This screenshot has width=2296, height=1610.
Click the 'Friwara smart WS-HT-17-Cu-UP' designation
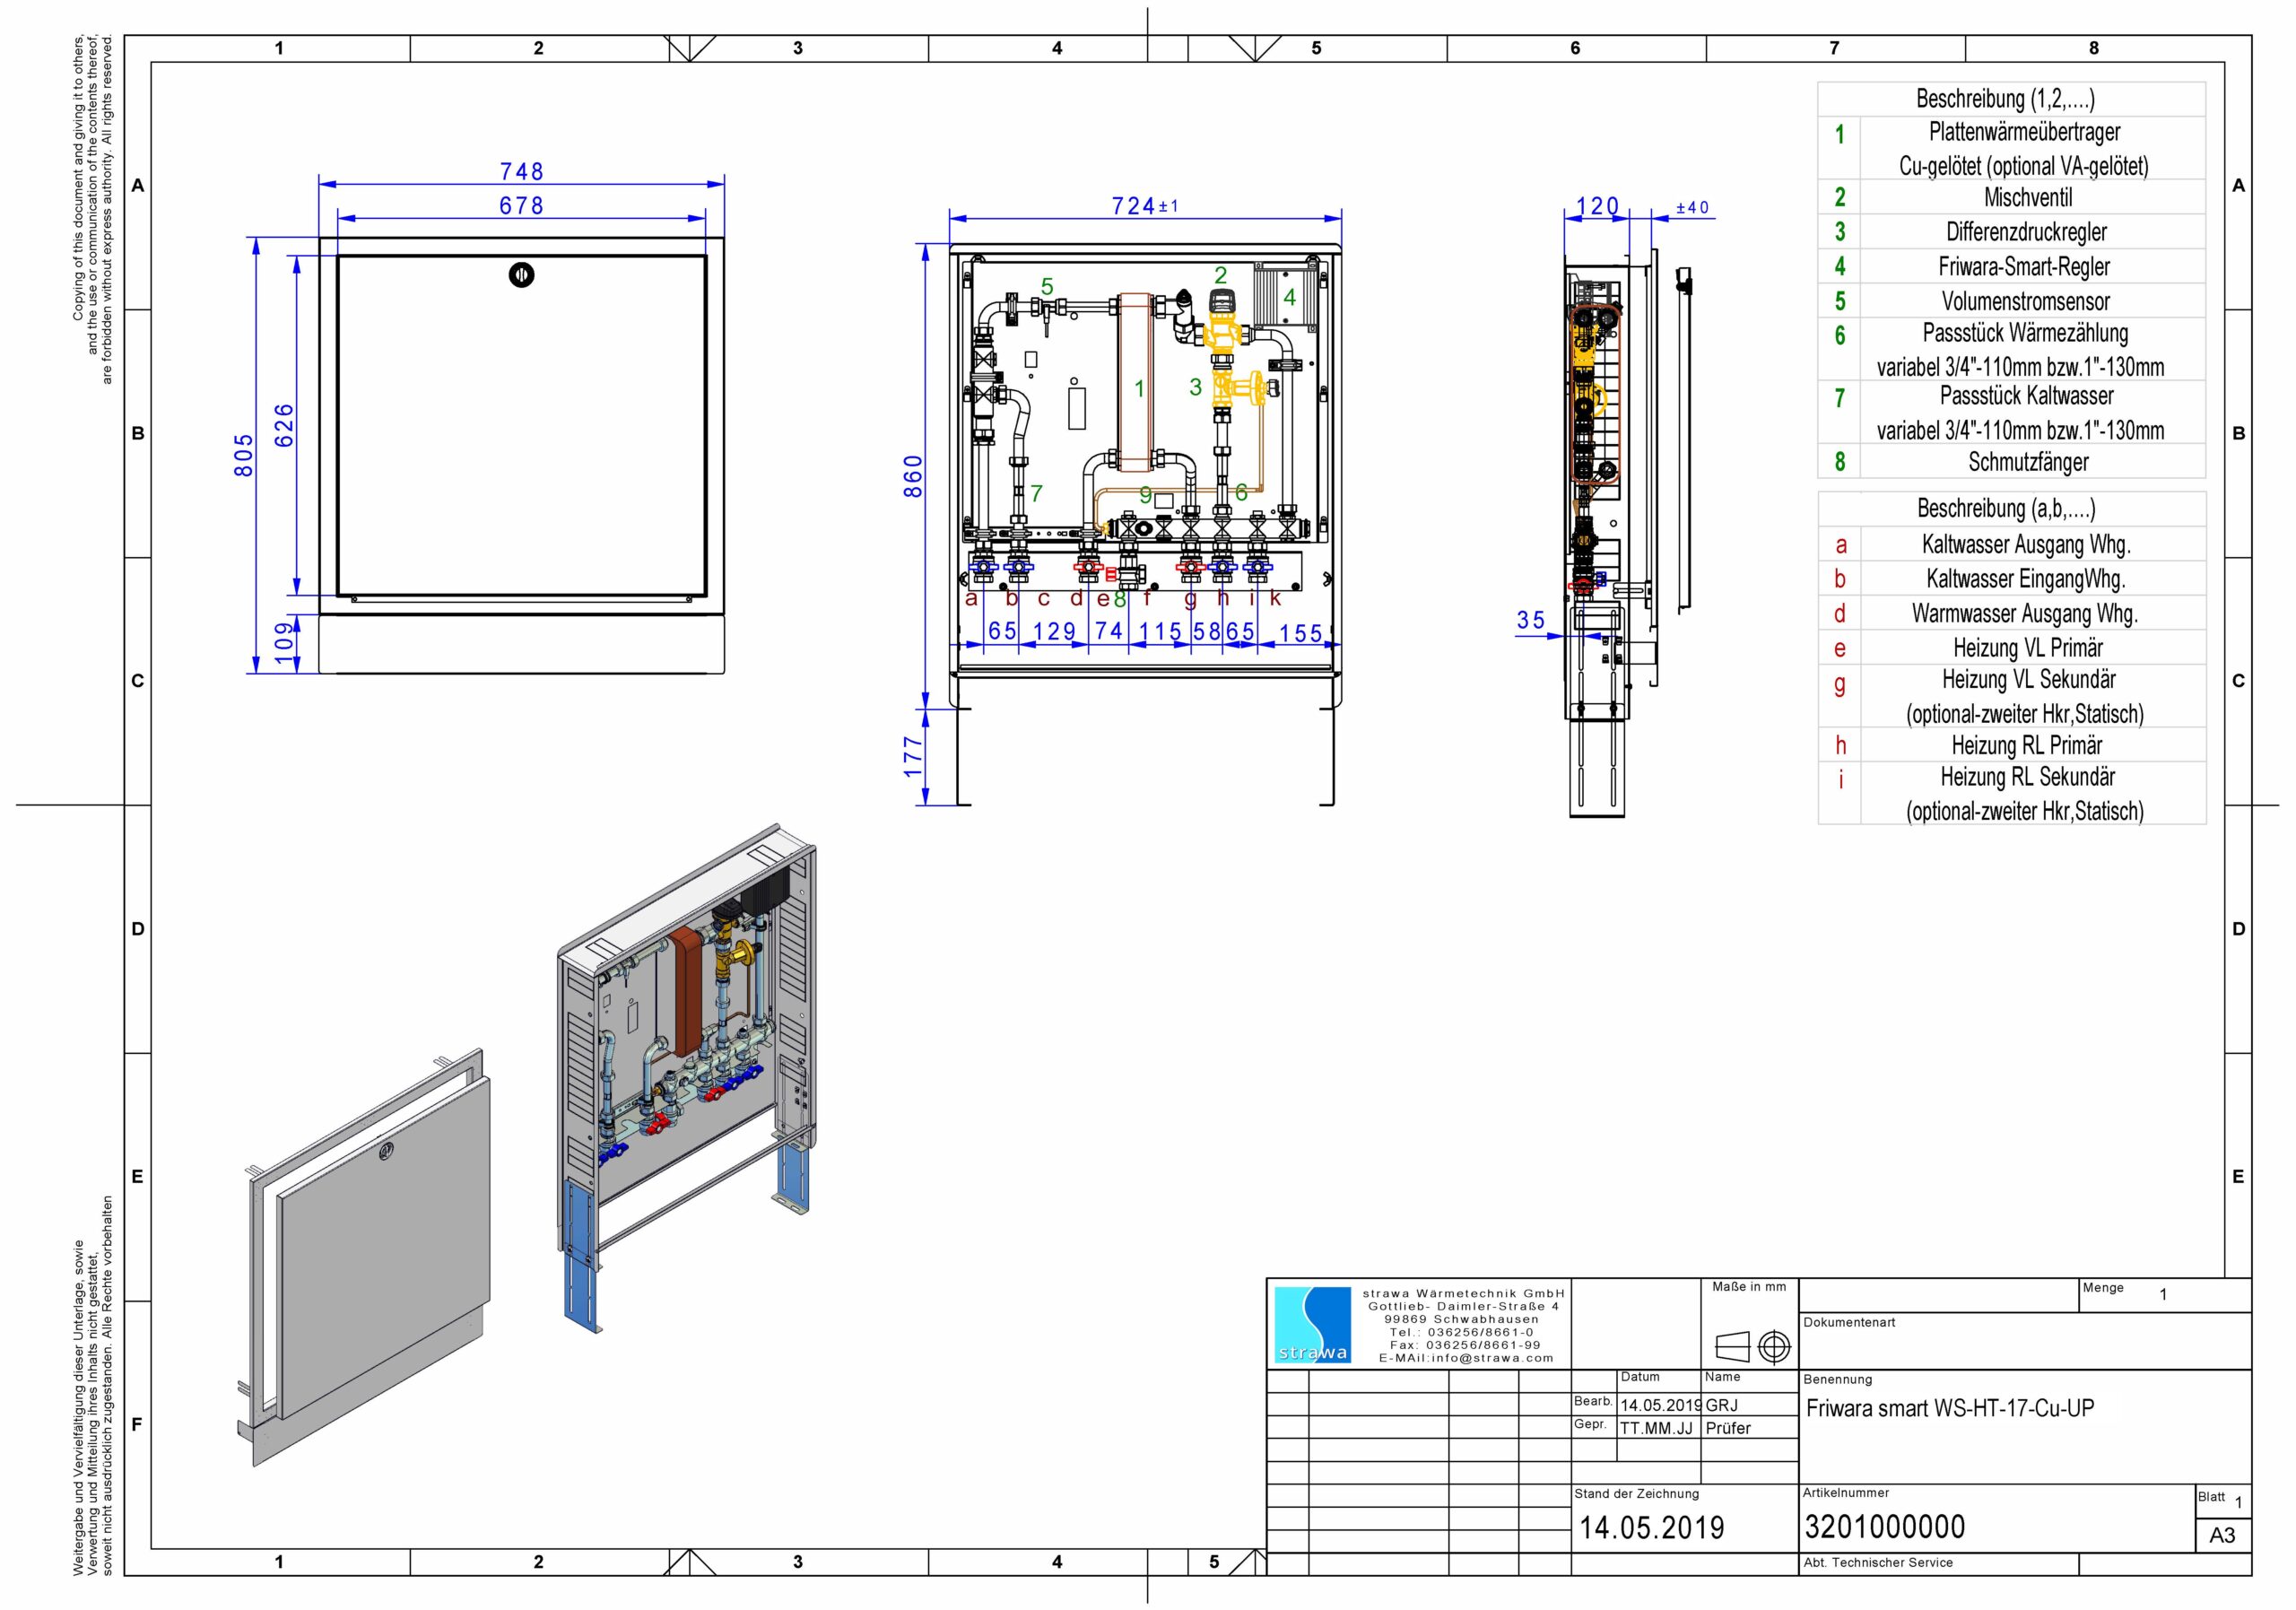coord(1950,1408)
